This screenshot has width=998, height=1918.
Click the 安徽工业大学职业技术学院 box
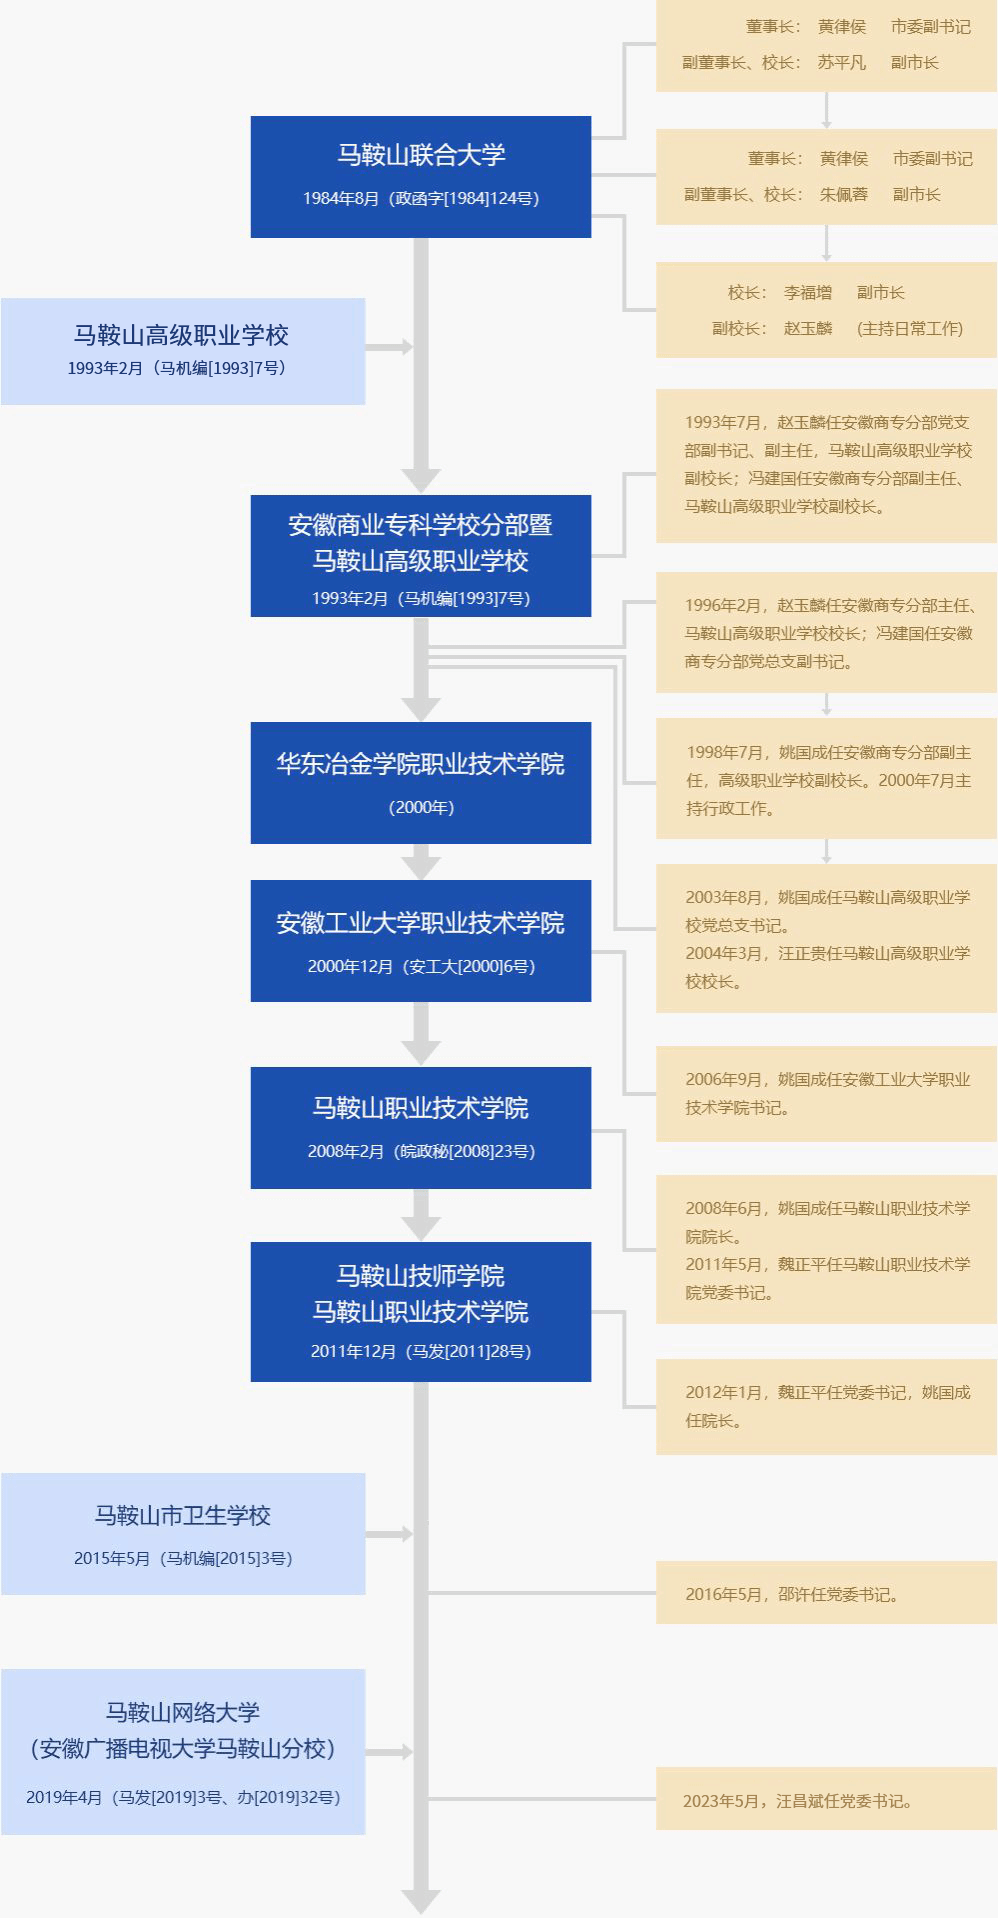(420, 940)
